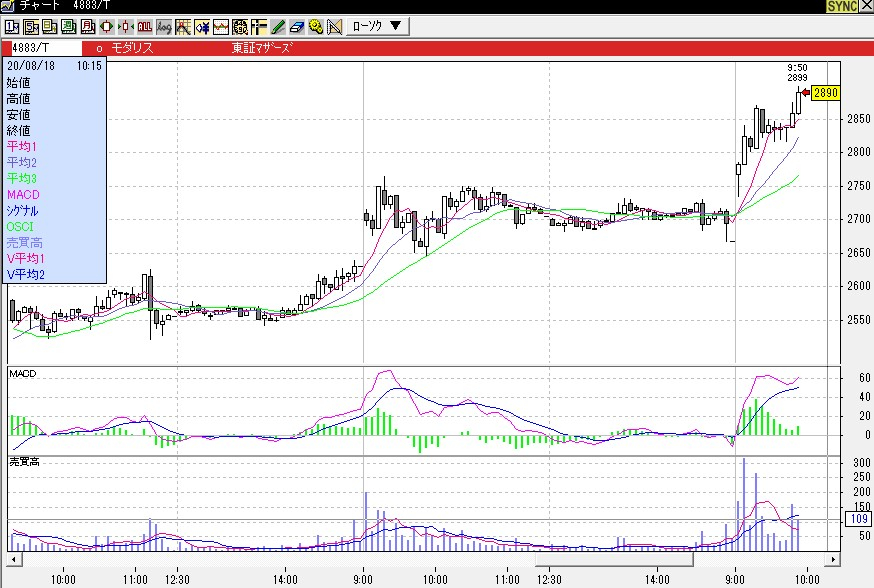Click the red ALL display icon
This screenshot has height=588, width=874.
click(145, 26)
